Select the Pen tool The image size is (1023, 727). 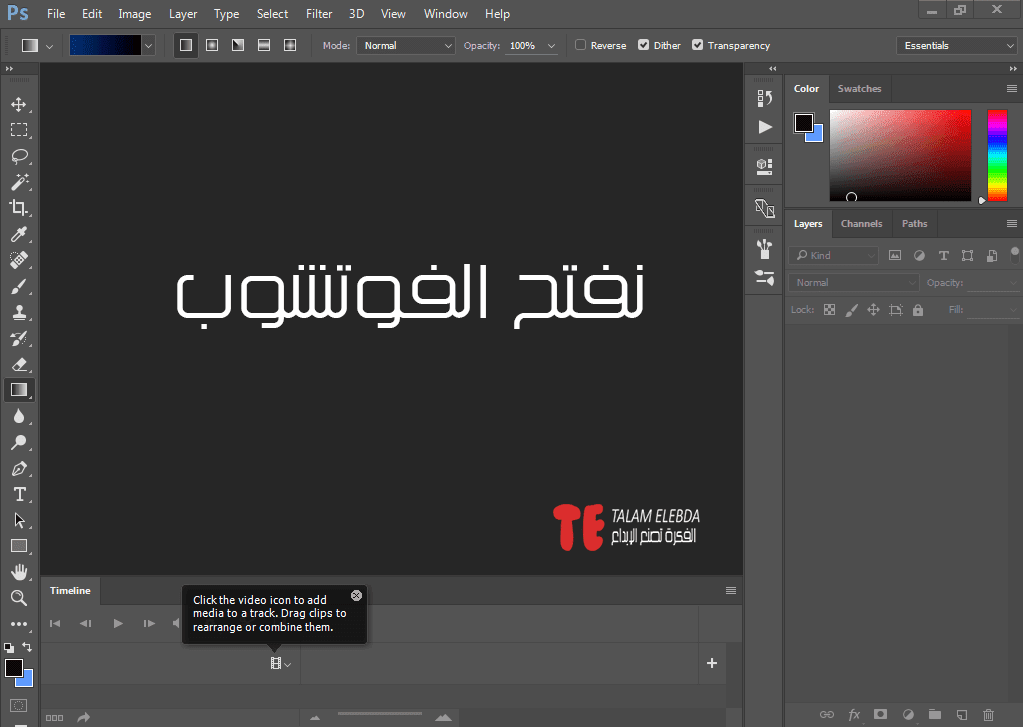point(19,469)
